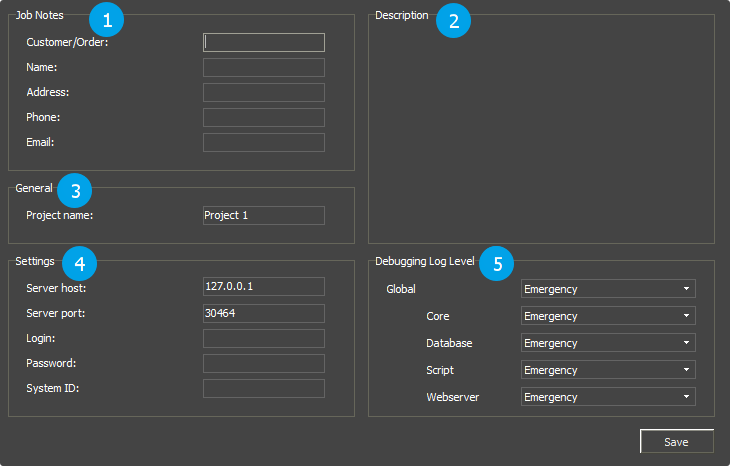Click the number 2 Description marker
Image resolution: width=730 pixels, height=466 pixels.
click(x=453, y=21)
